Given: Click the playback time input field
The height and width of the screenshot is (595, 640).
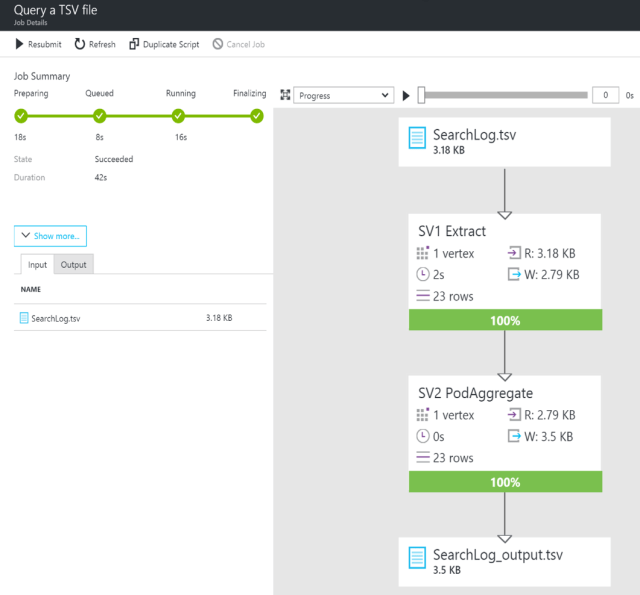Looking at the screenshot, I should point(605,95).
